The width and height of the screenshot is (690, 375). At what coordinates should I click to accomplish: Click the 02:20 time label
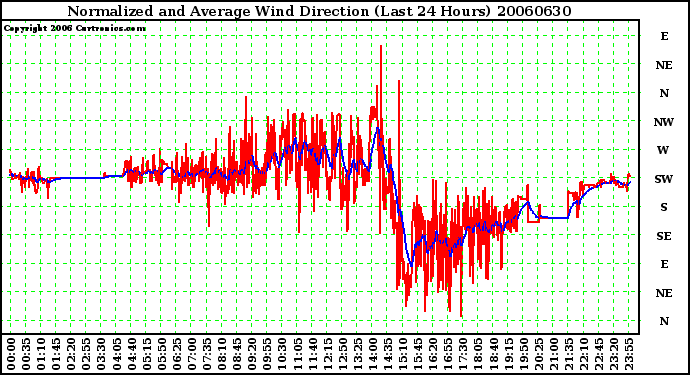71,354
